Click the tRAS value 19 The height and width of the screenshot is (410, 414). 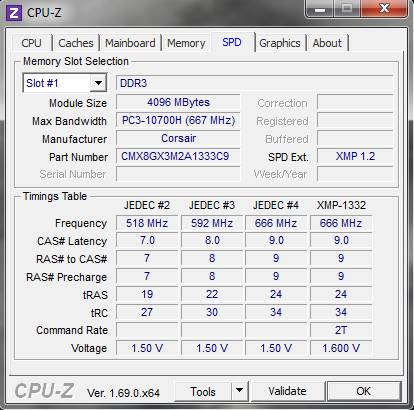pos(147,294)
